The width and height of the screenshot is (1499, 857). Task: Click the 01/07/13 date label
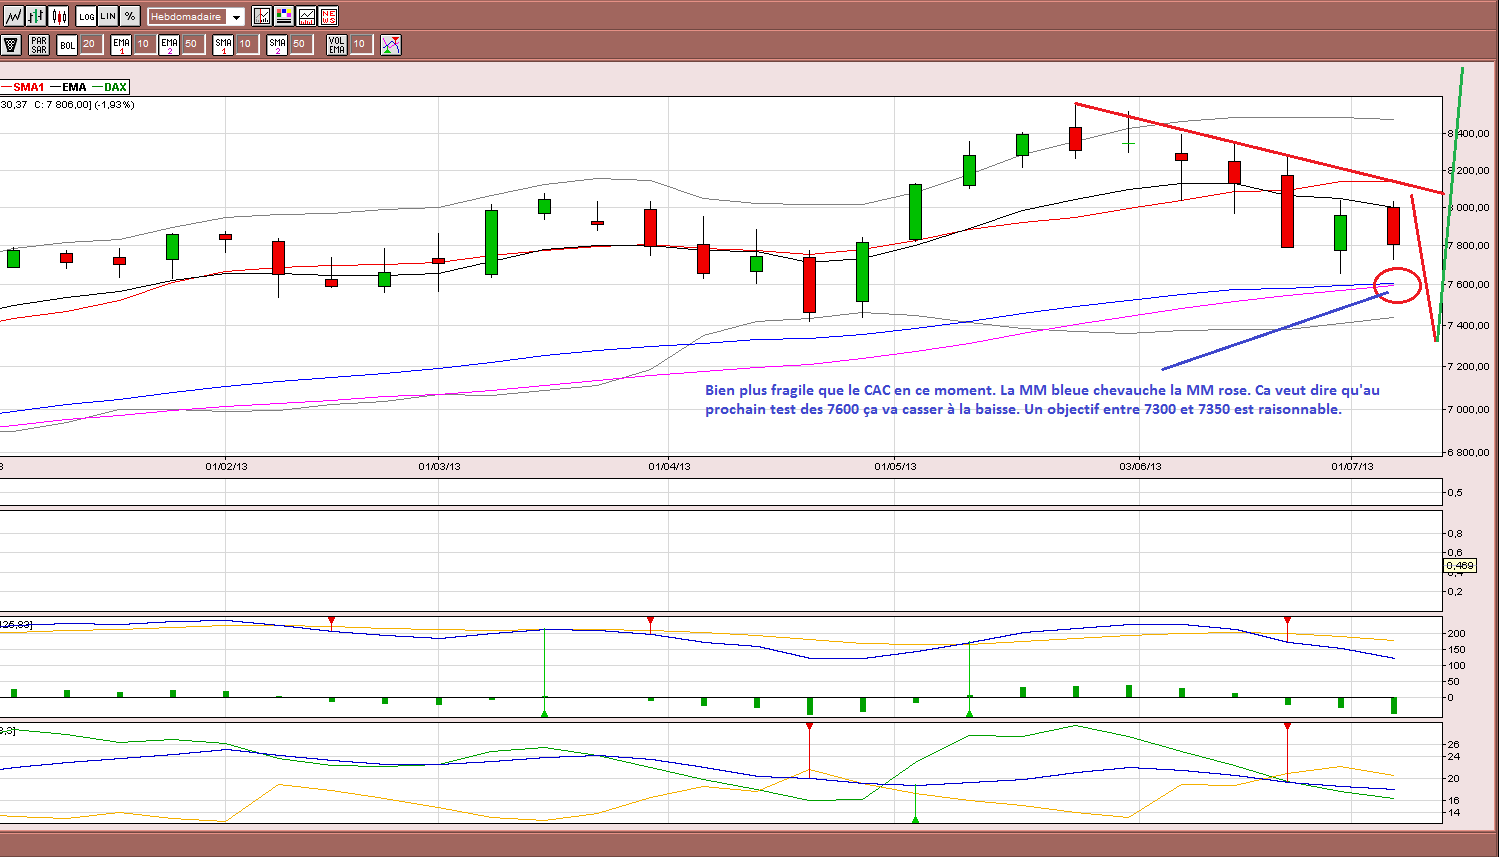pyautogui.click(x=1352, y=466)
